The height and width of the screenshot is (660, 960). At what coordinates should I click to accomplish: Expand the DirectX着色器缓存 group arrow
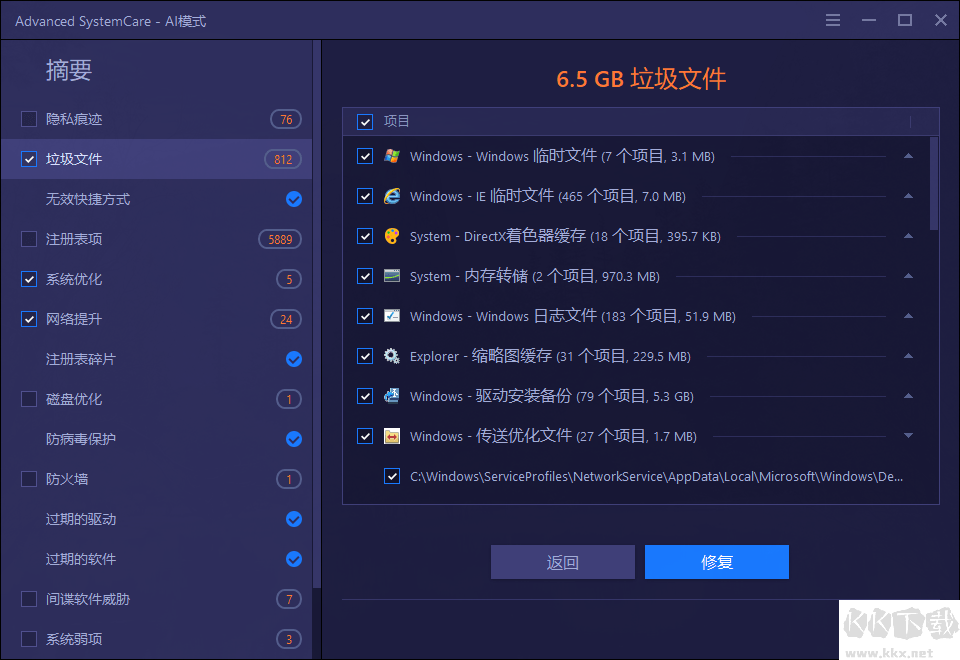[909, 236]
